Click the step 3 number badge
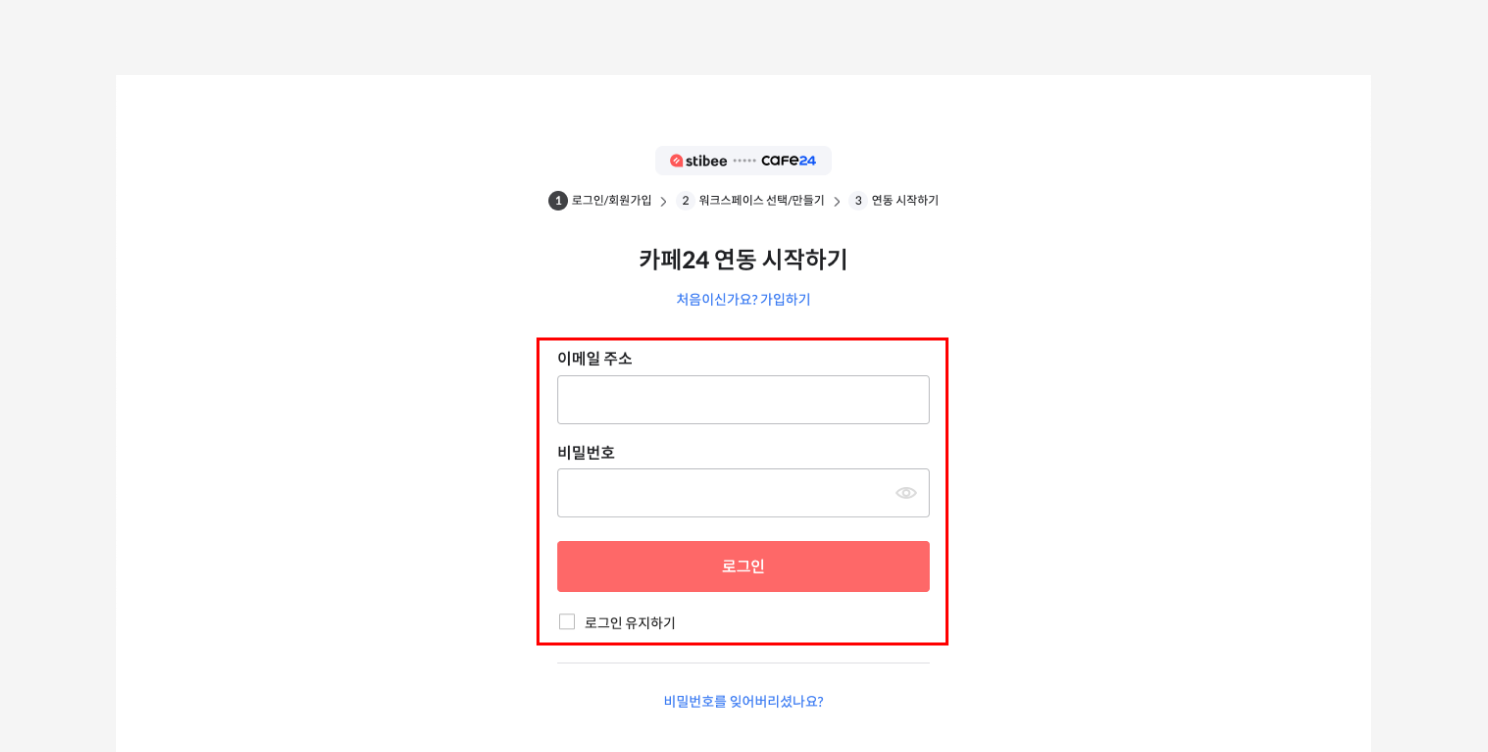This screenshot has width=1488, height=752. (858, 201)
